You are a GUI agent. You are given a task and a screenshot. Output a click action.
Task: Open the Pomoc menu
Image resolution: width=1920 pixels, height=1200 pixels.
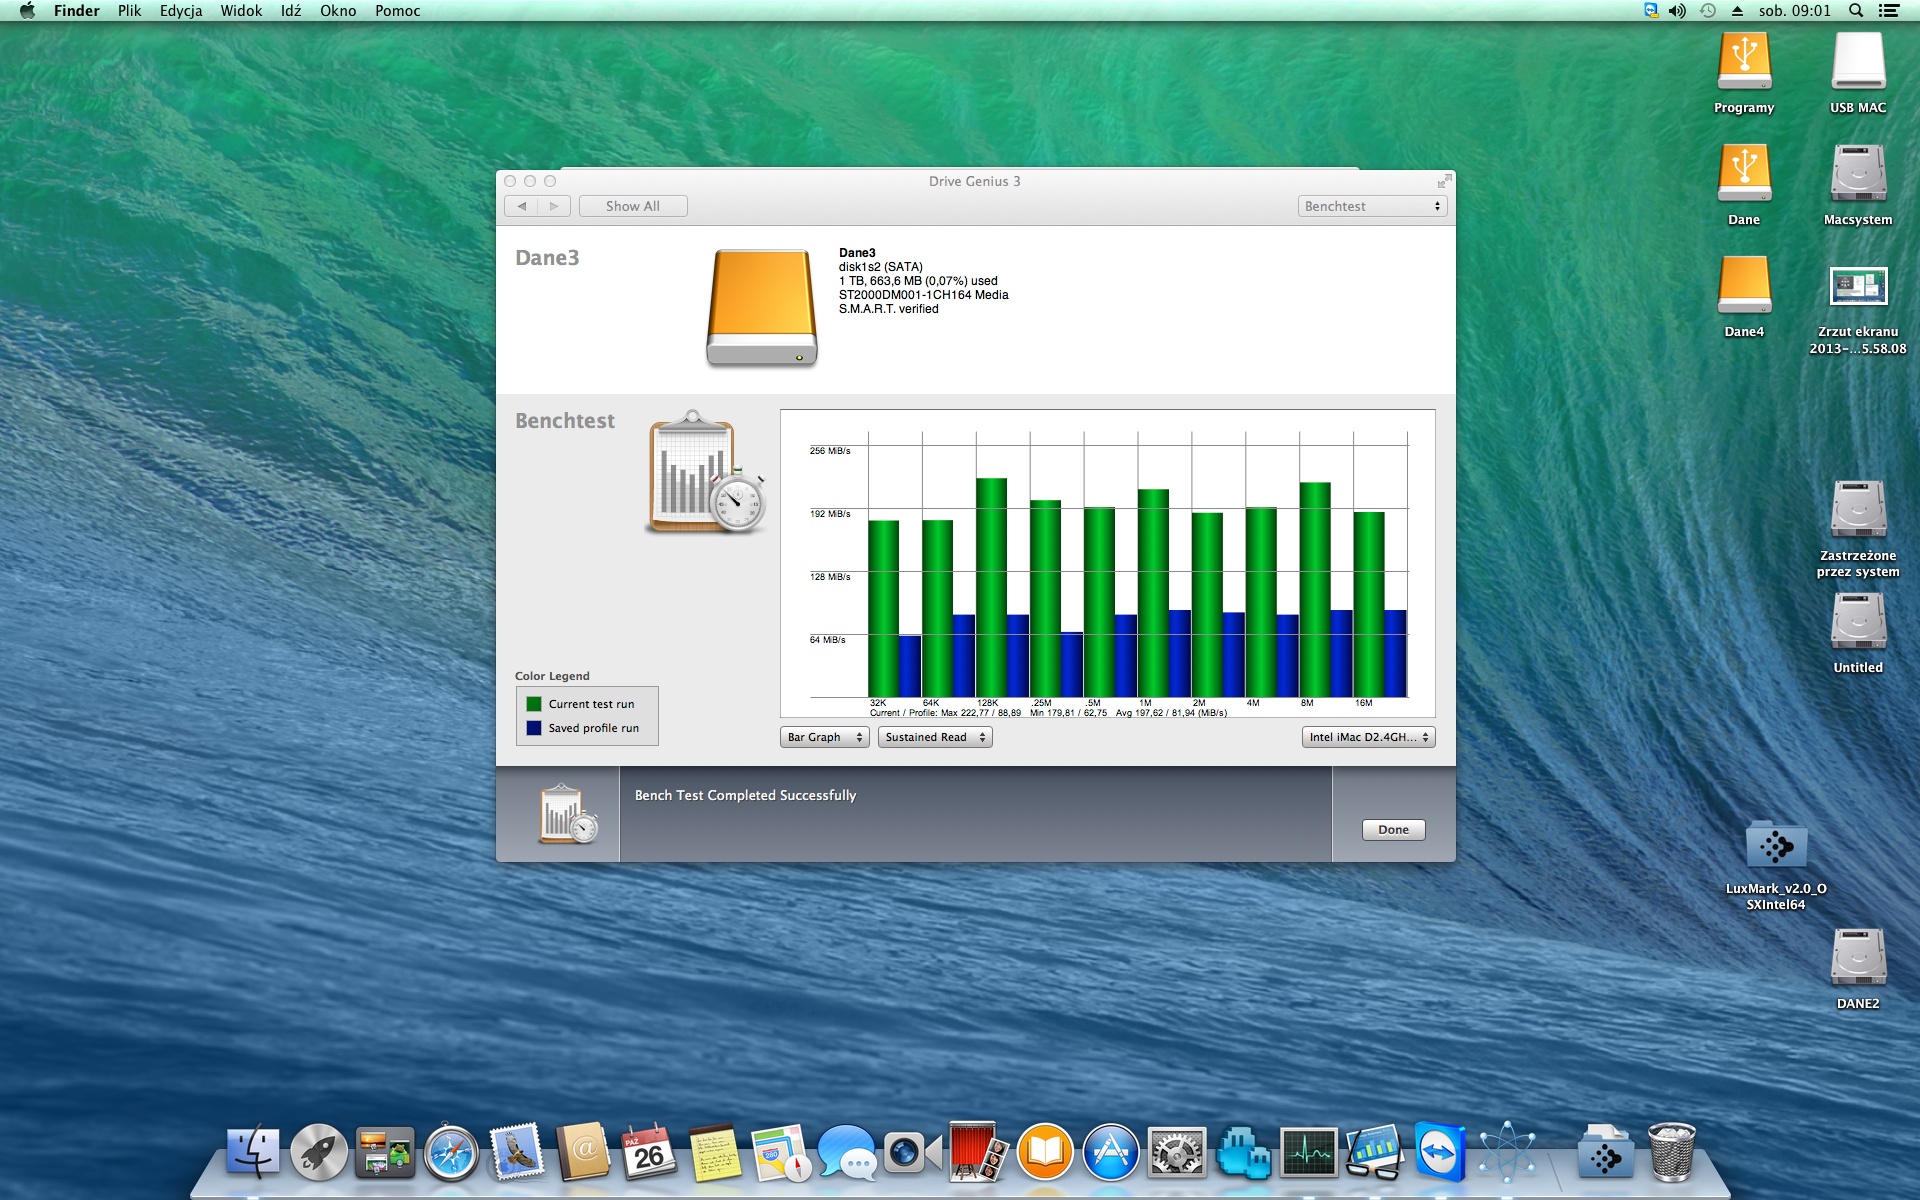point(397,11)
